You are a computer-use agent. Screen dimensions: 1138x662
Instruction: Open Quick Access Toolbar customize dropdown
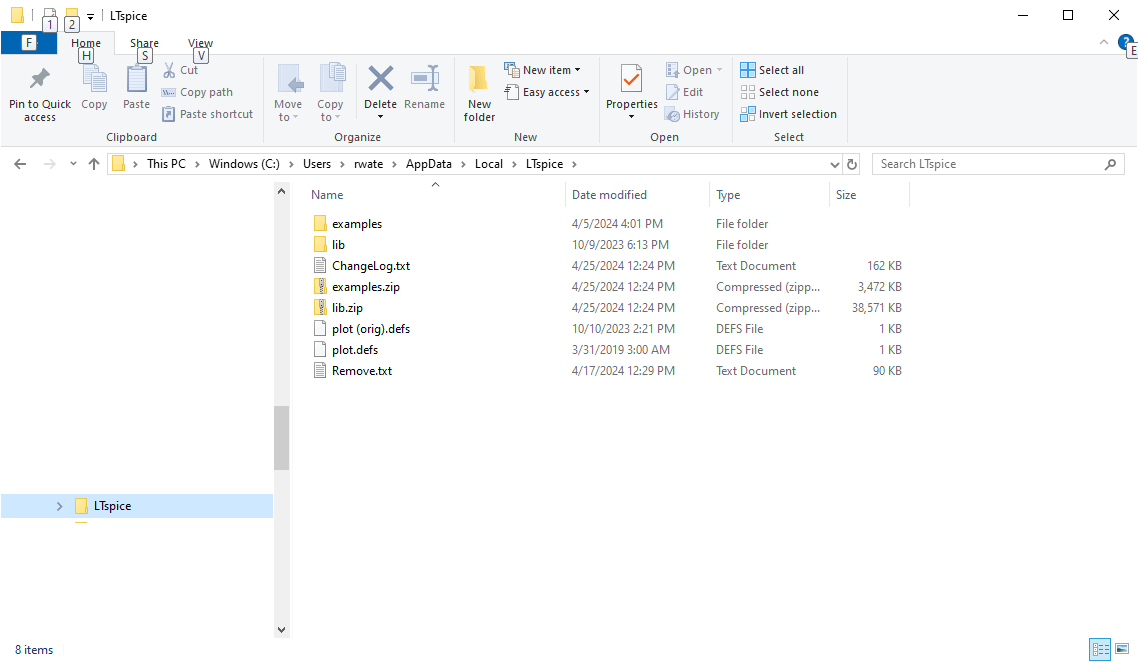point(91,16)
